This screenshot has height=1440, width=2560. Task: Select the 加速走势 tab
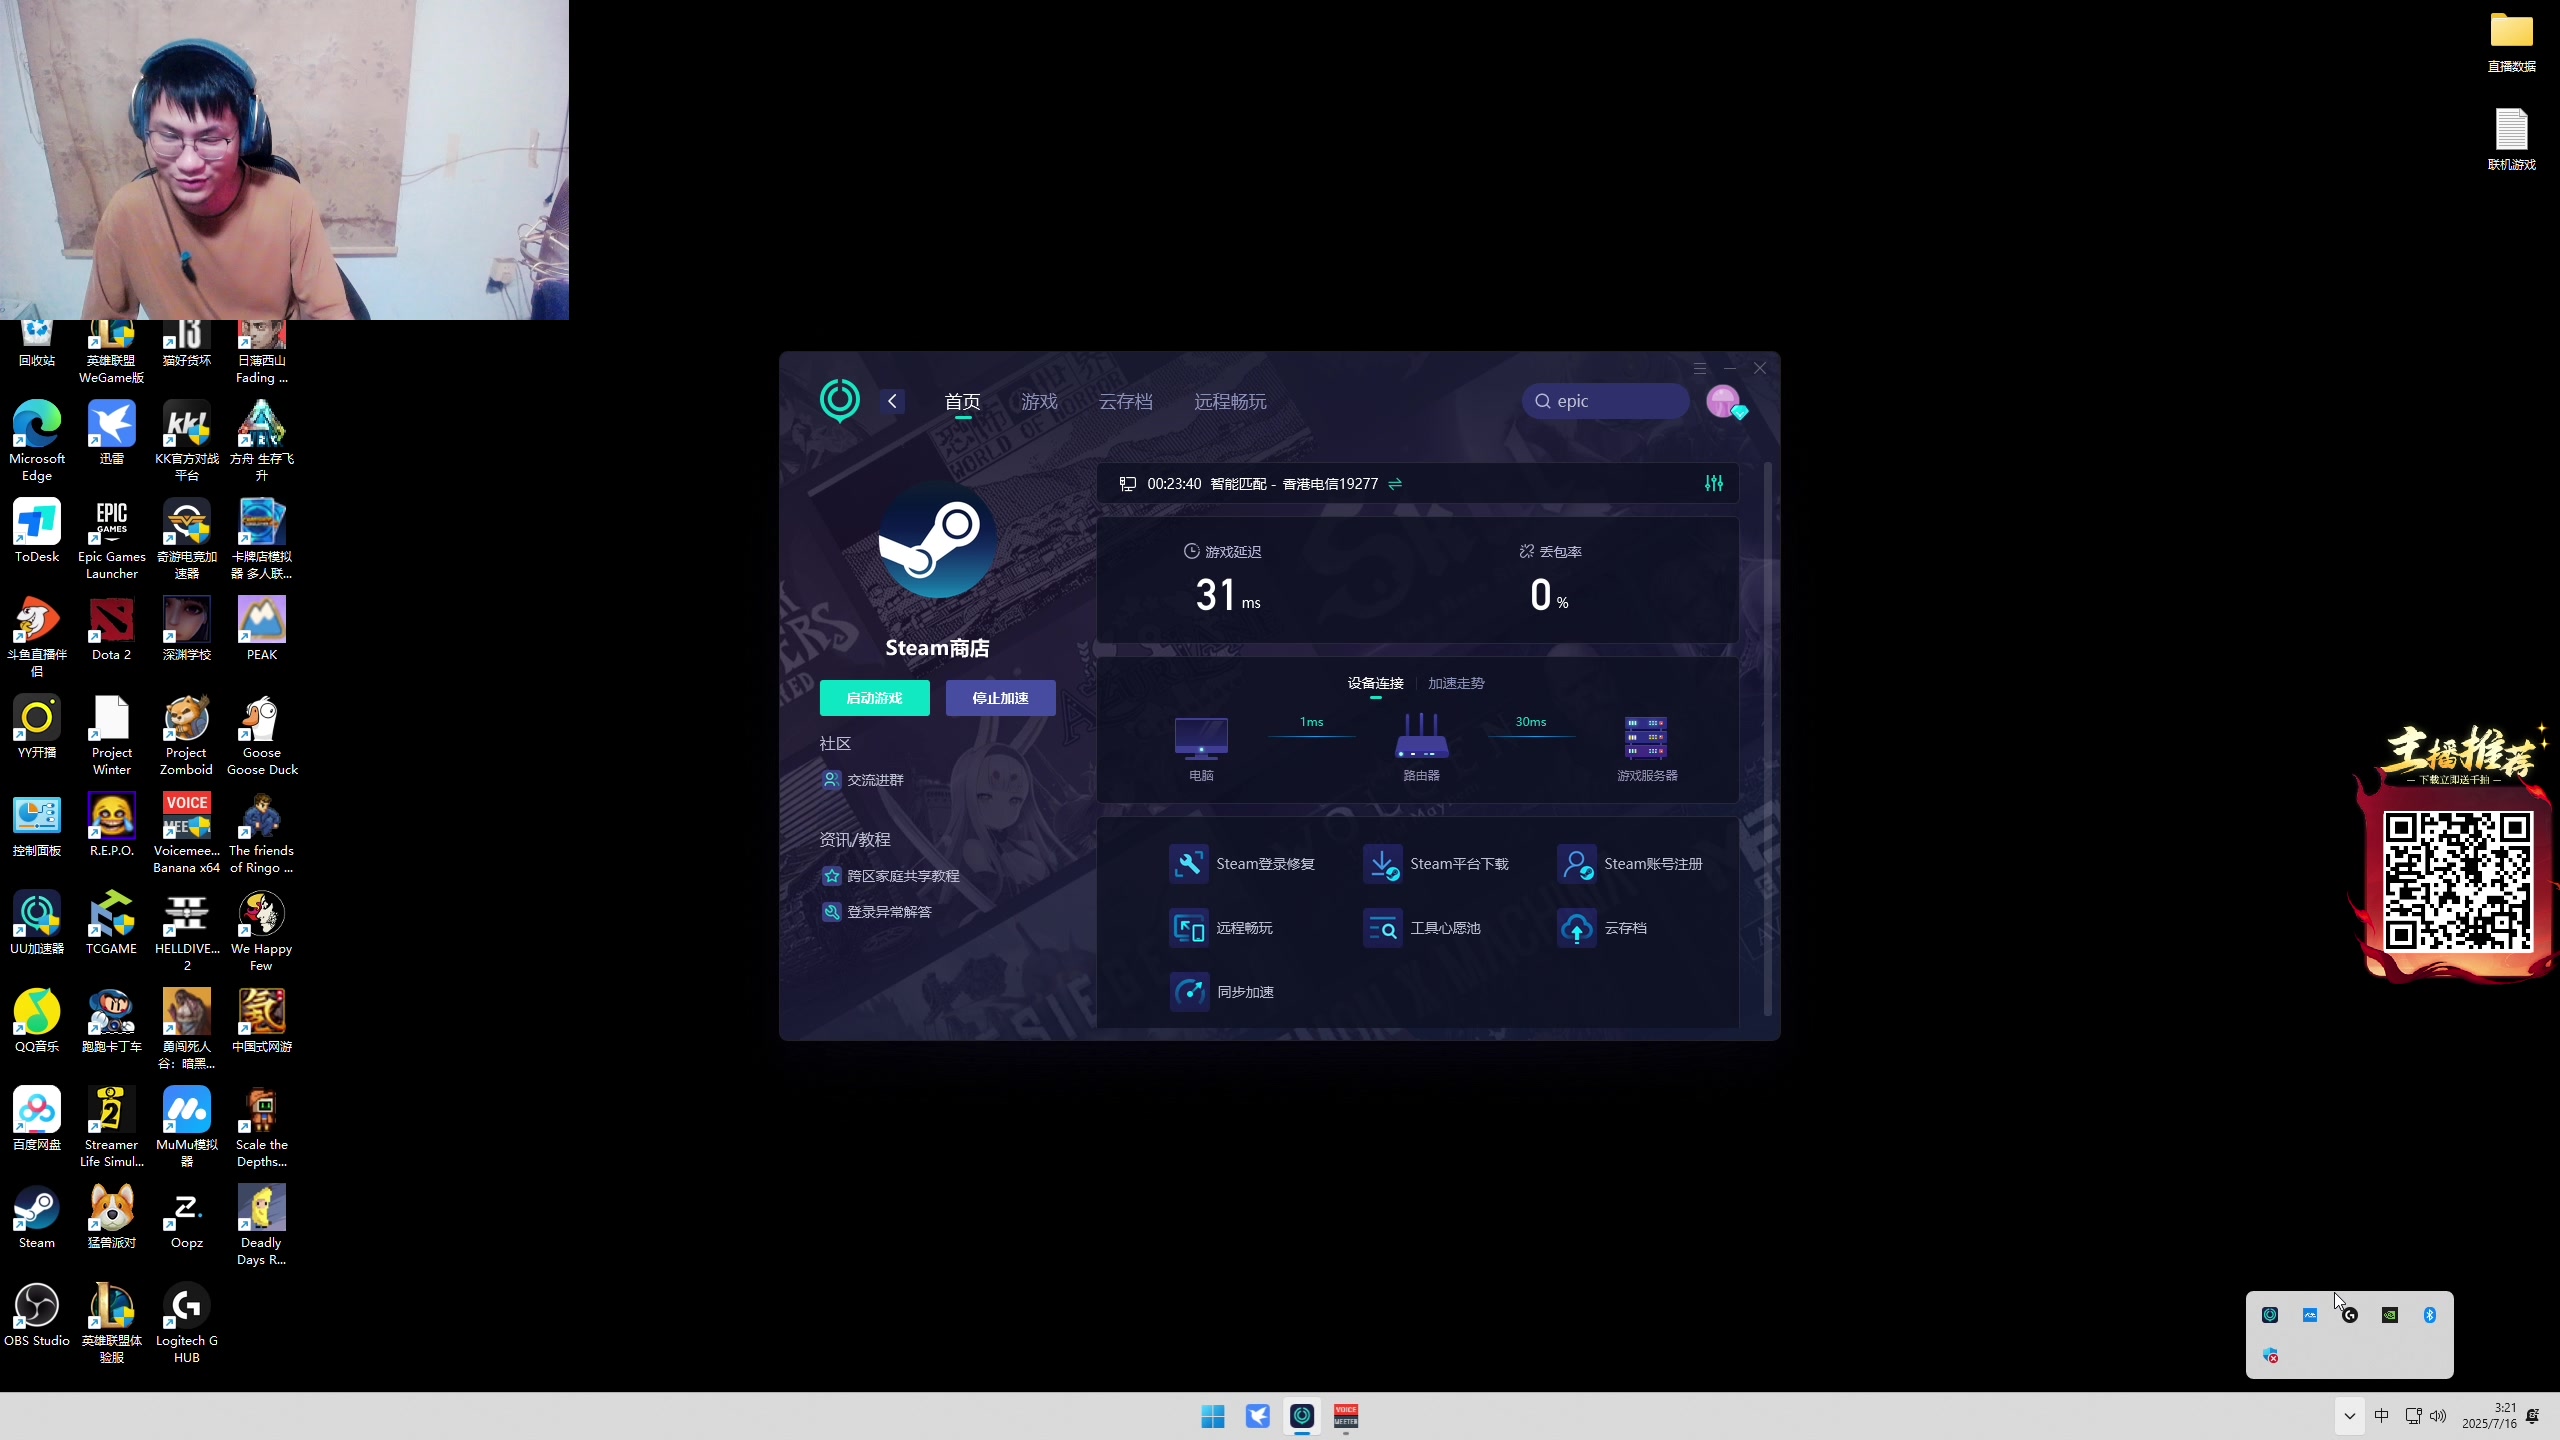point(1456,684)
